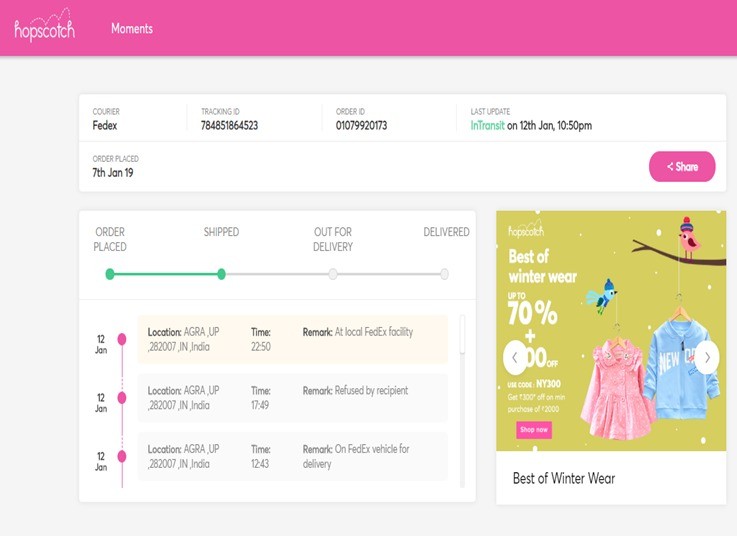Select the 22:50 timeline dot
Screen dimensions: 737x536
point(122,339)
